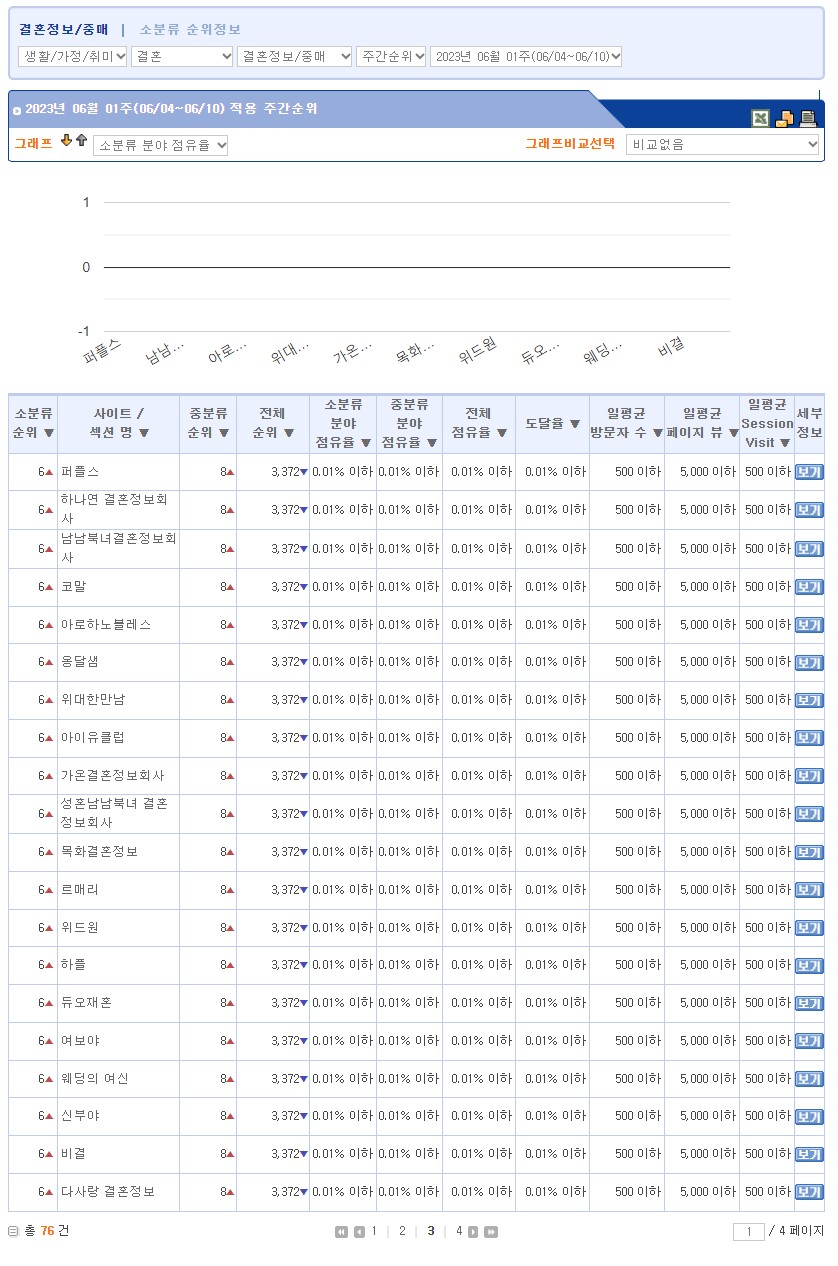This screenshot has width=838, height=1266.
Task: Click the email/send icon beside Excel
Action: tap(785, 119)
